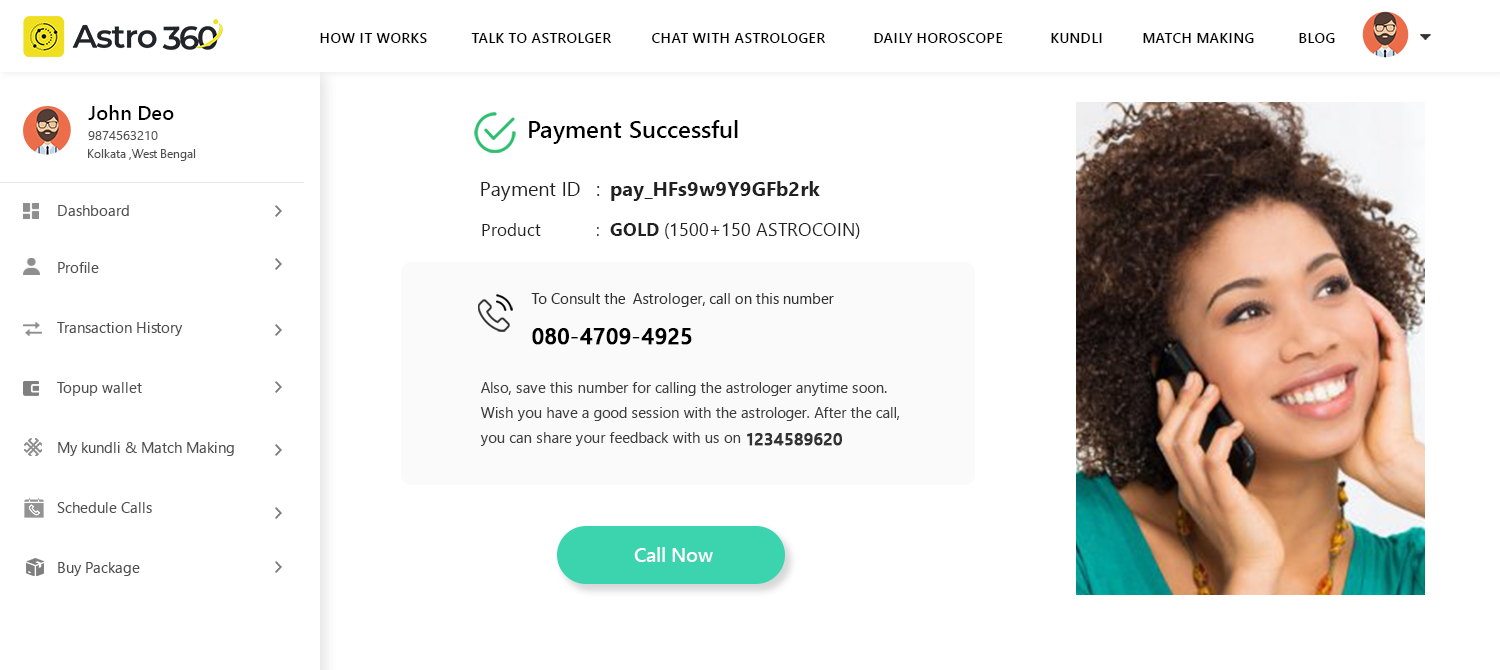Go to Match Making in top navigation
The height and width of the screenshot is (670, 1500).
click(1198, 38)
